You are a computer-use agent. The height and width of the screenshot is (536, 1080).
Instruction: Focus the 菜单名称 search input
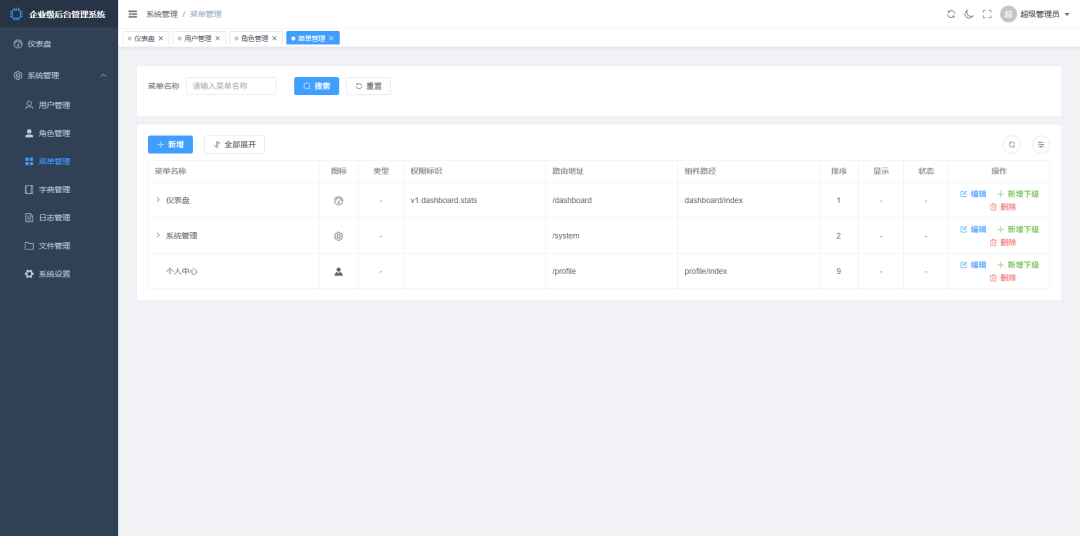coord(231,86)
